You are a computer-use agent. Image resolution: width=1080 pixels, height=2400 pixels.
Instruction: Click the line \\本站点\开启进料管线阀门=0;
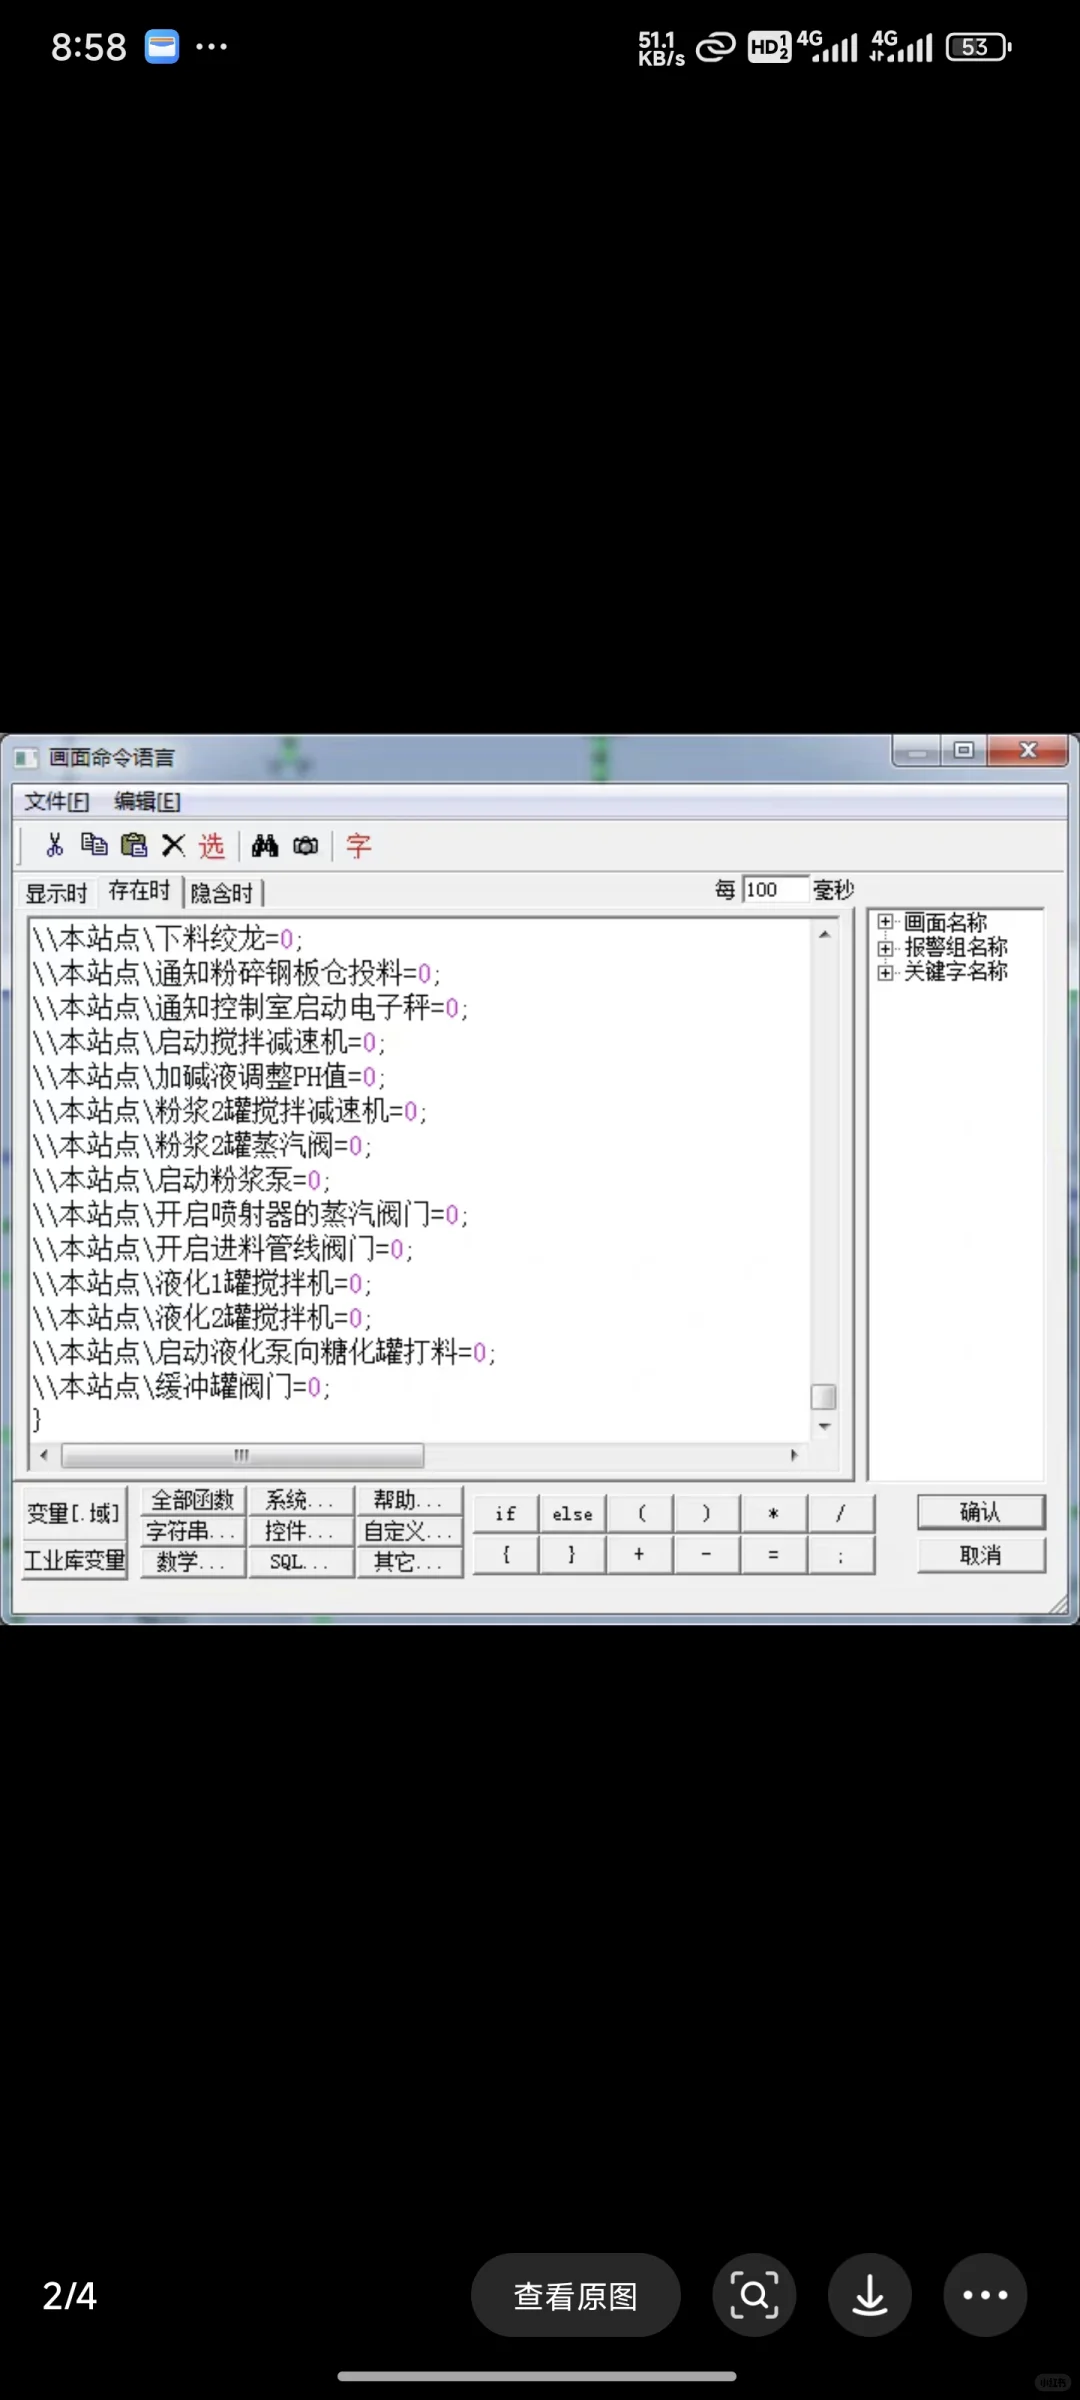pos(222,1249)
